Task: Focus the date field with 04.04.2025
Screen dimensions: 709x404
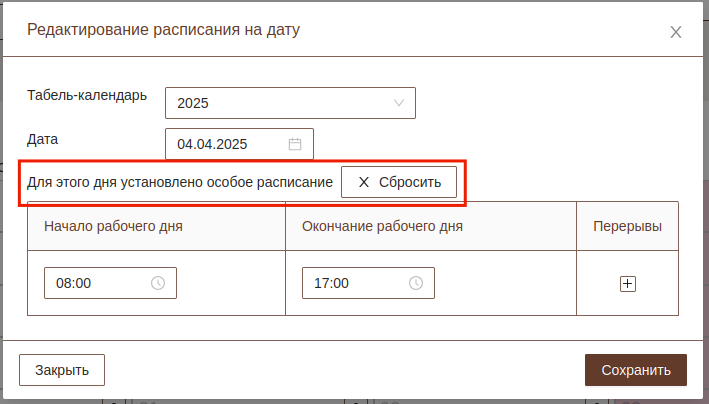Action: [225, 144]
